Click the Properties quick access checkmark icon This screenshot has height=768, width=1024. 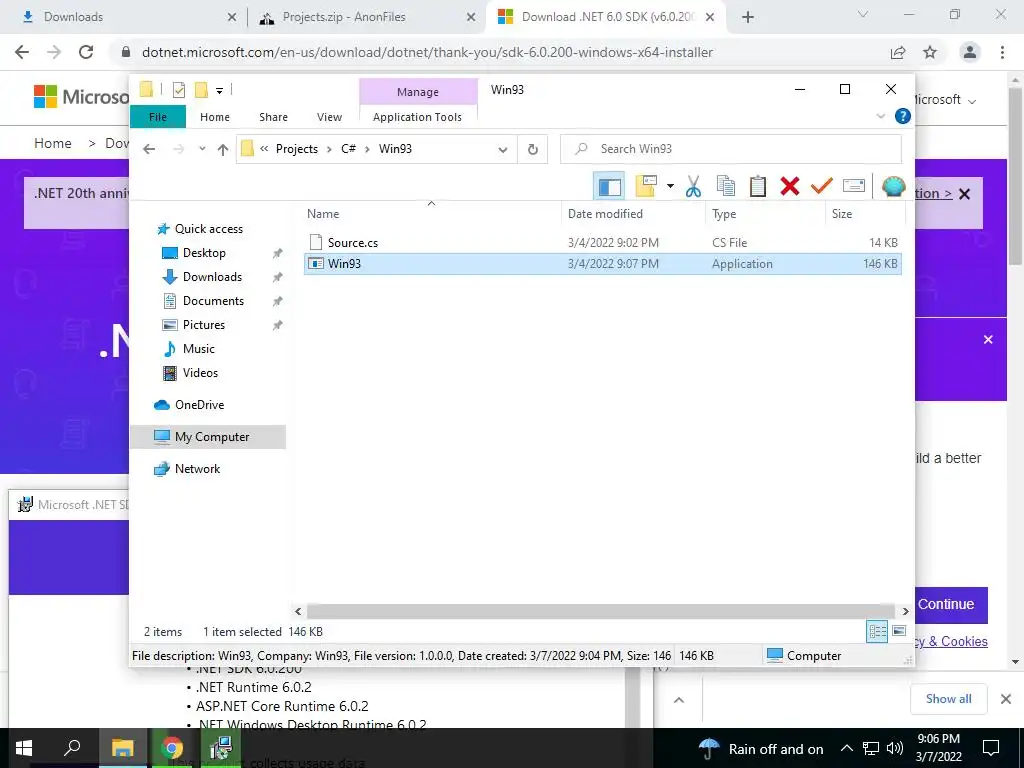coord(179,90)
